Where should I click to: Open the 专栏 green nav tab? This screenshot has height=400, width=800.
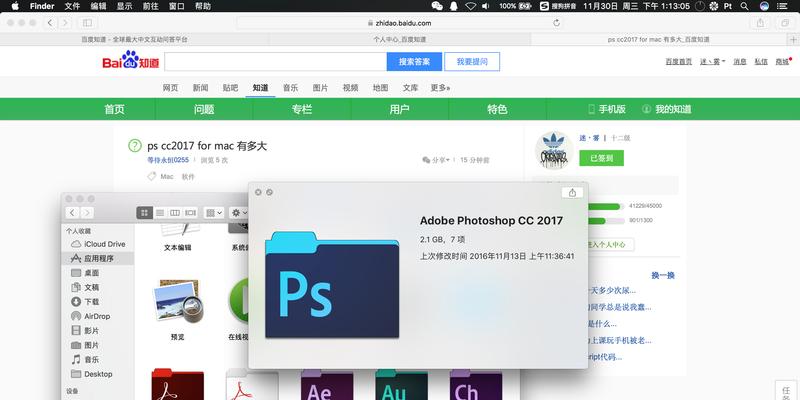[x=302, y=109]
